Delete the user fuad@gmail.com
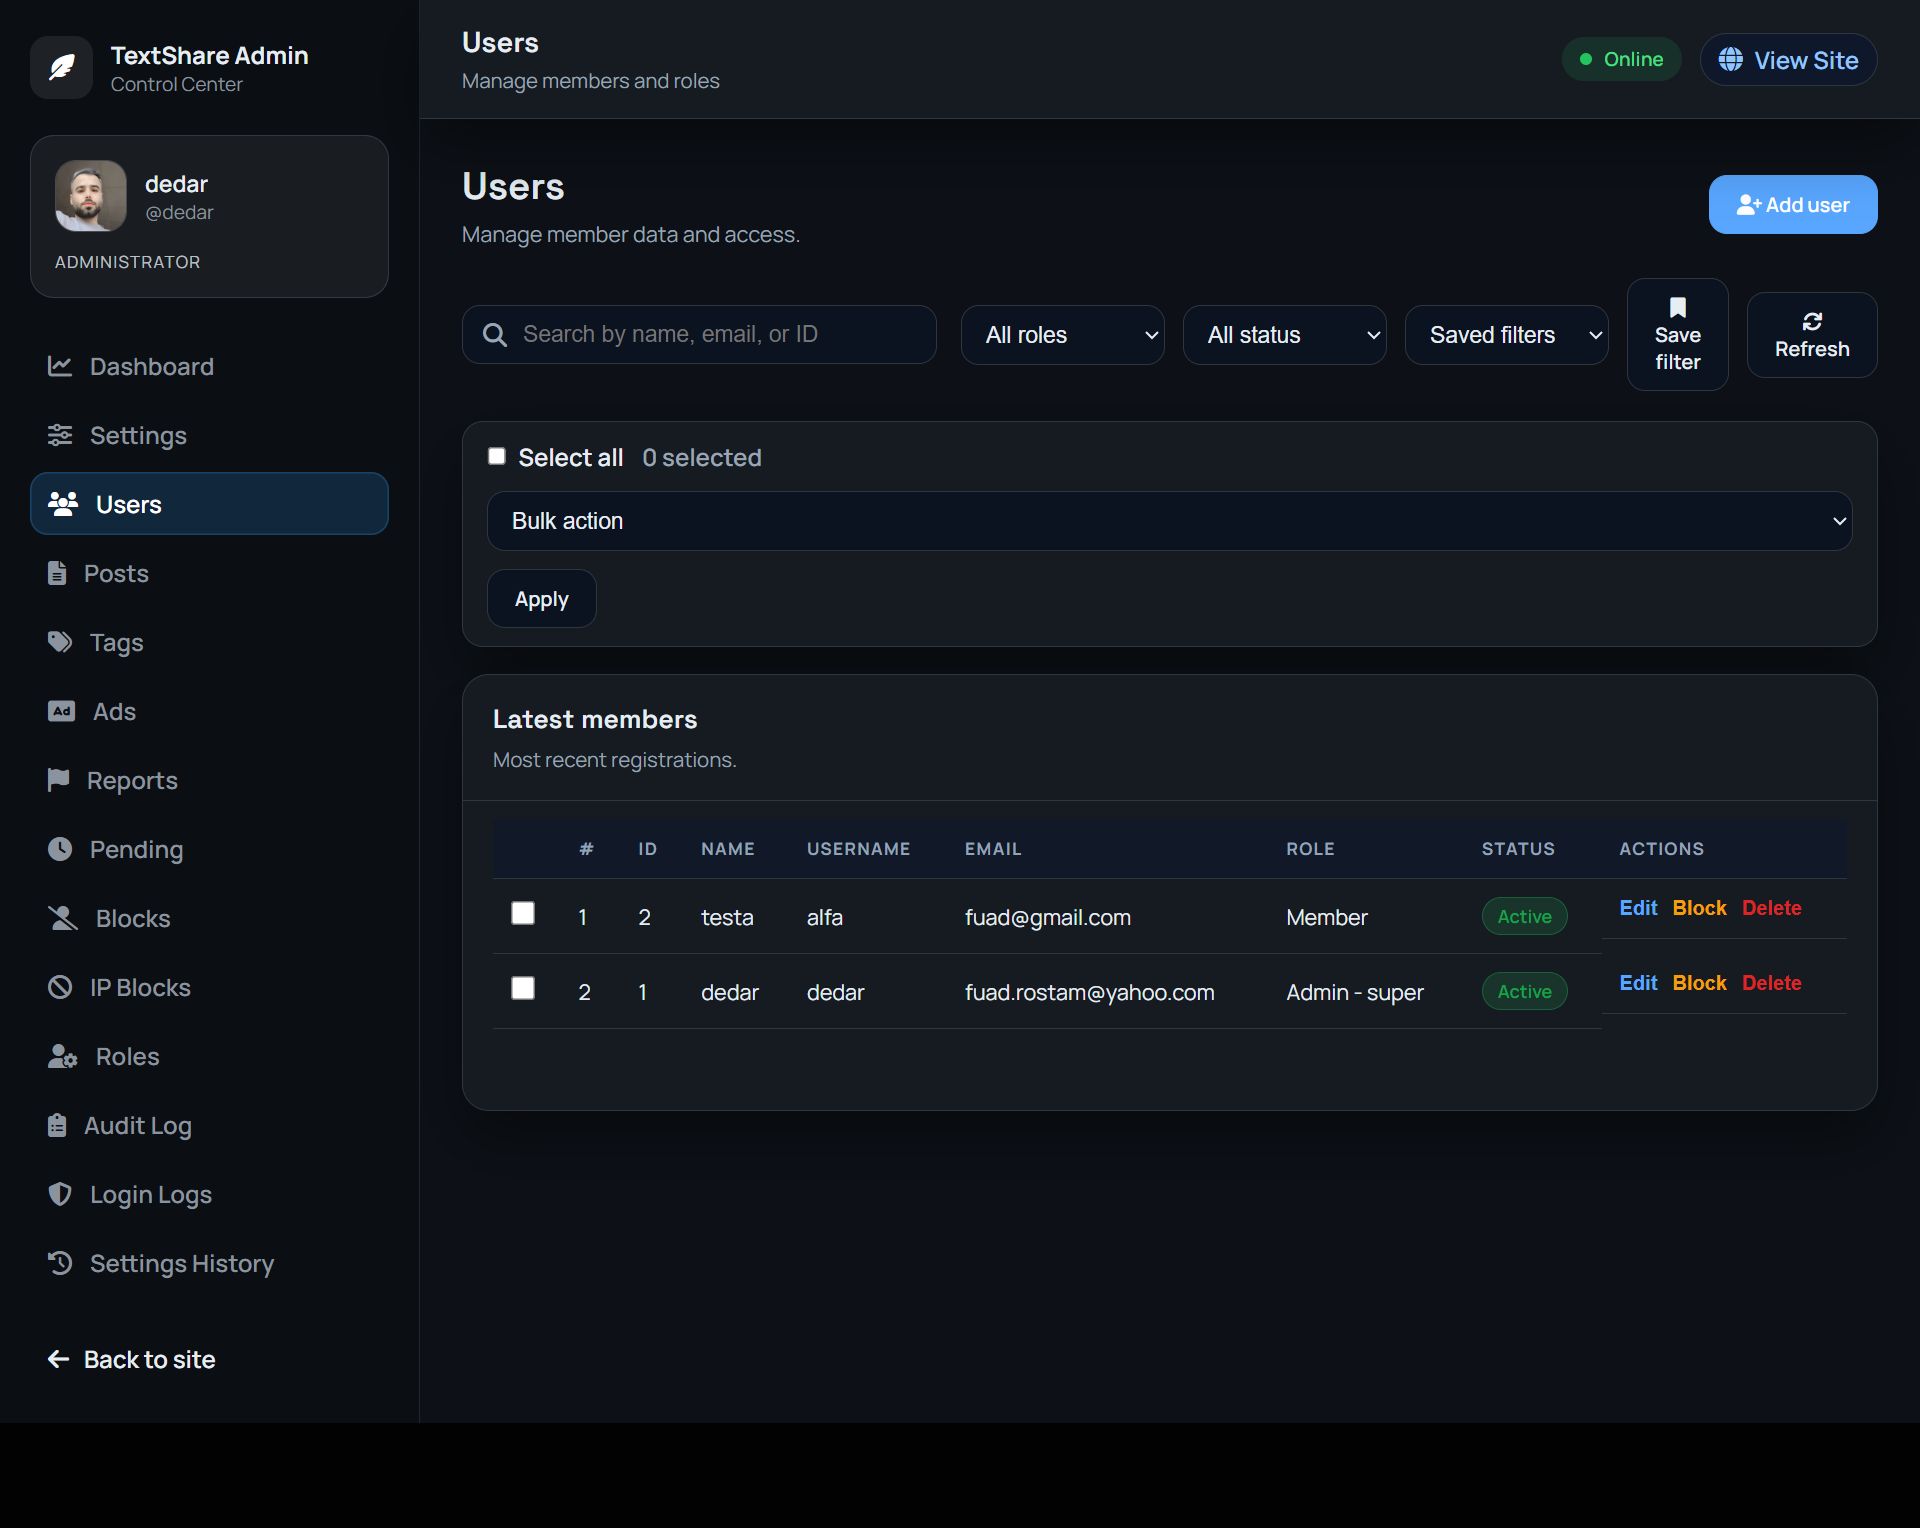Viewport: 1920px width, 1528px height. pos(1771,908)
